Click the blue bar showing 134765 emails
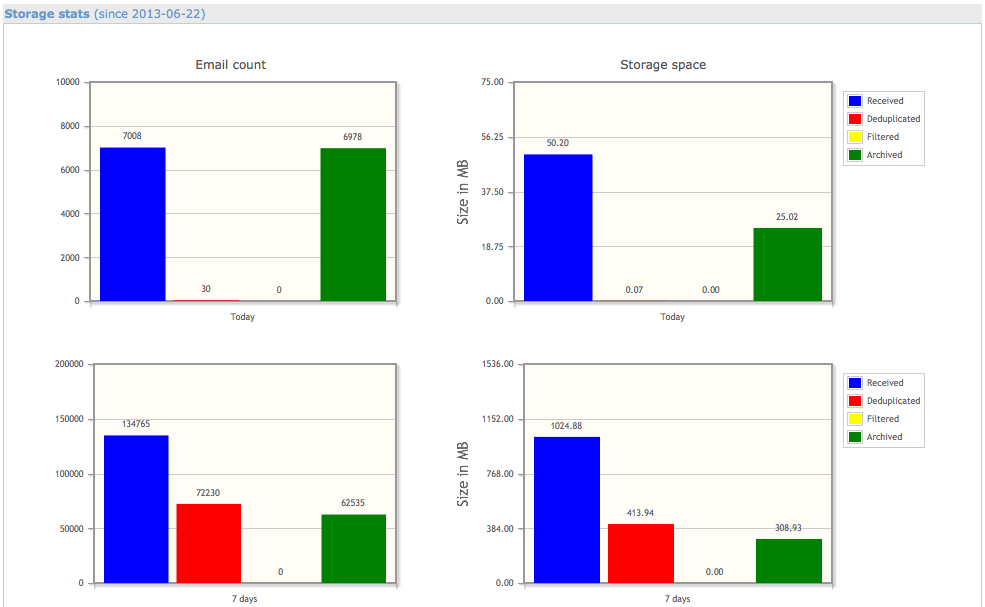The height and width of the screenshot is (607, 985). click(x=136, y=509)
